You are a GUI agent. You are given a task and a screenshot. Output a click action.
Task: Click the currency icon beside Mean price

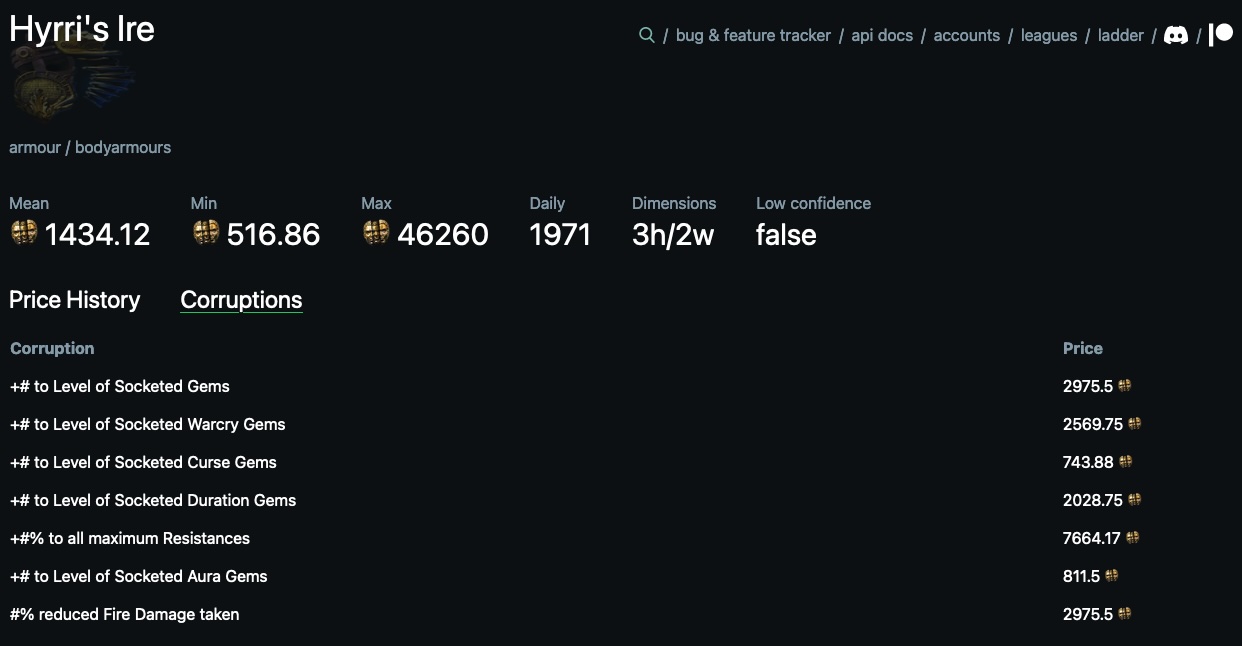24,233
